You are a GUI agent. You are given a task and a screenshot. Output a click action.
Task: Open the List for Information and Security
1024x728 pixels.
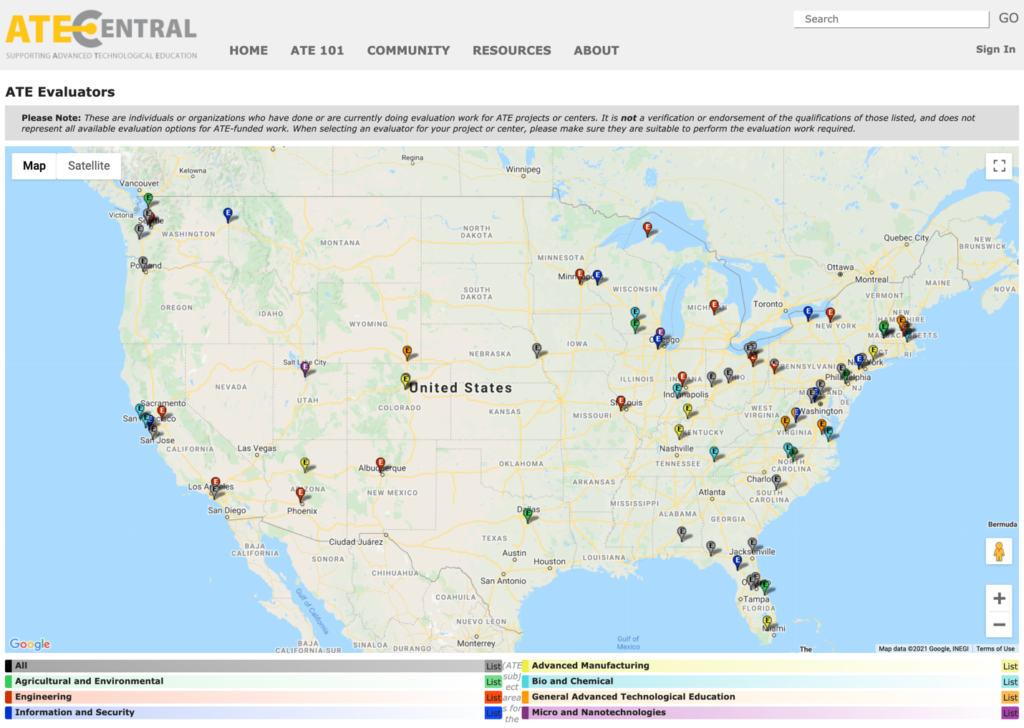coord(493,713)
